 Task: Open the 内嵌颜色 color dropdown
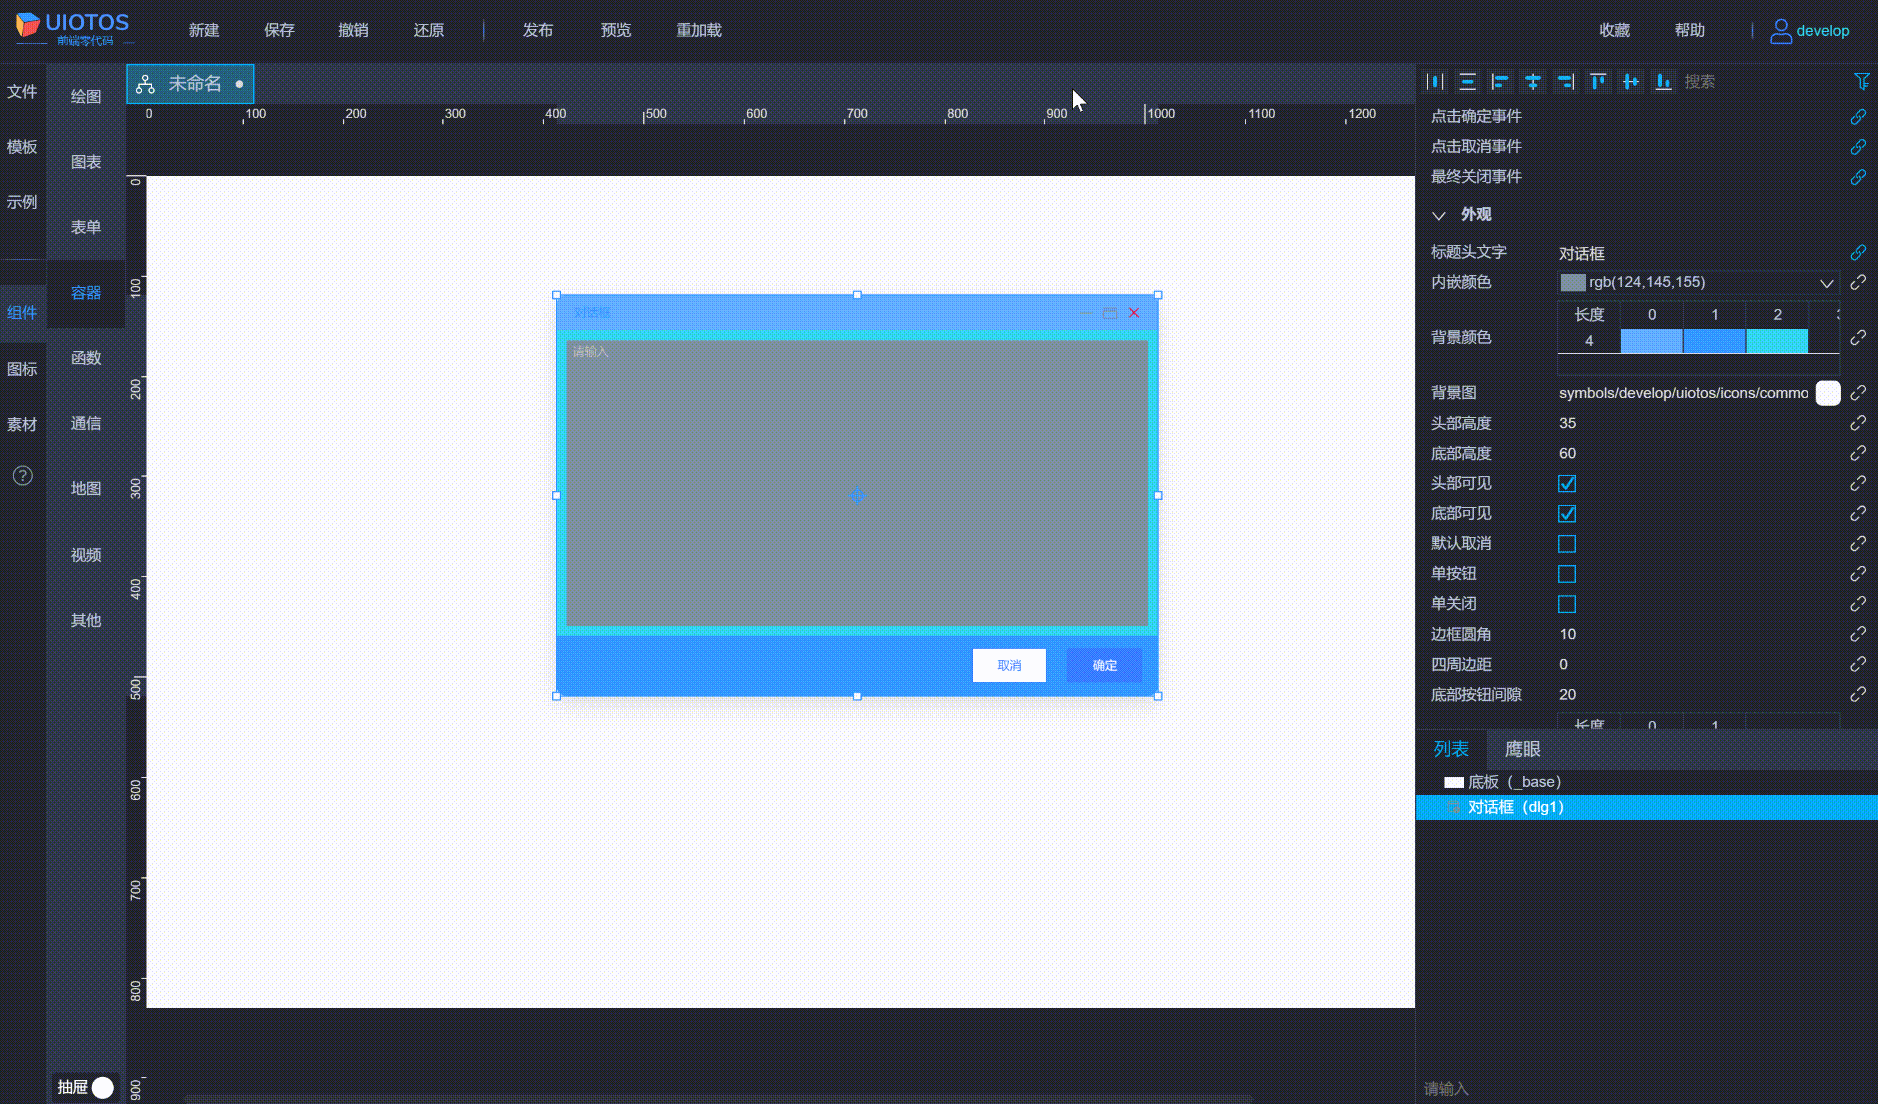point(1828,282)
